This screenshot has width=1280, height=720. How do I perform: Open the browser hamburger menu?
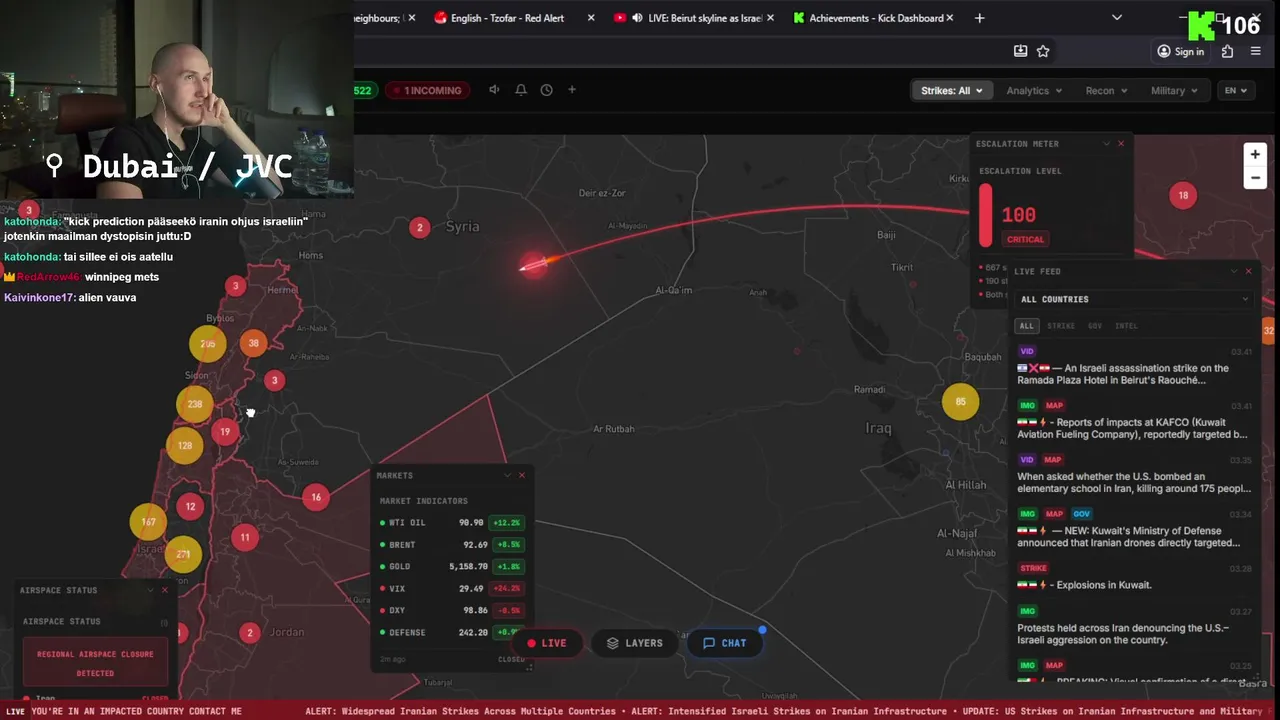click(x=1256, y=51)
